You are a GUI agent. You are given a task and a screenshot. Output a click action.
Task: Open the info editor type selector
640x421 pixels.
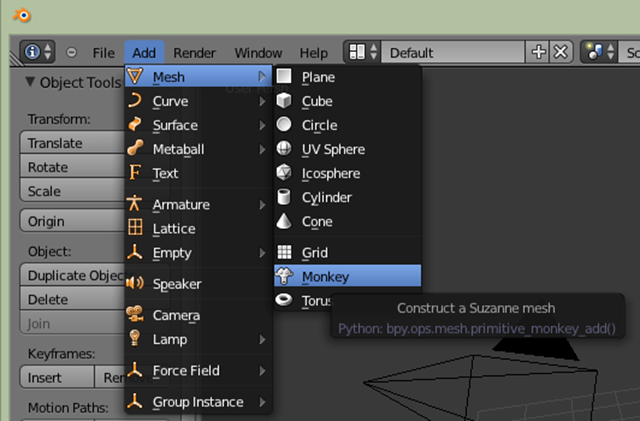point(37,52)
